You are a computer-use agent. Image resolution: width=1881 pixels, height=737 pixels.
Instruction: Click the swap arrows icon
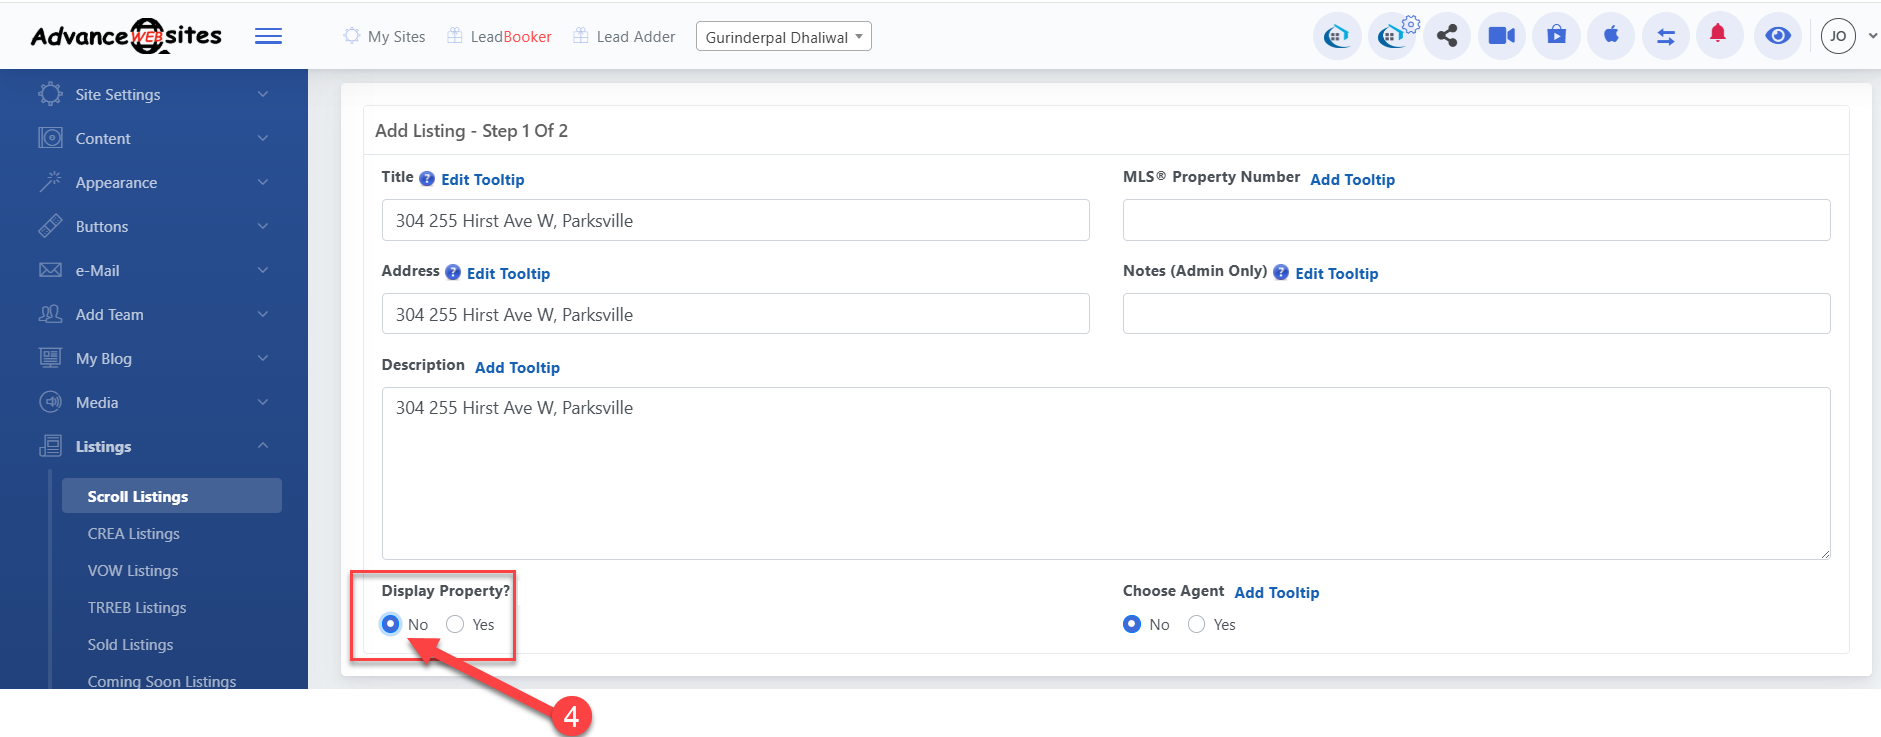pos(1665,37)
